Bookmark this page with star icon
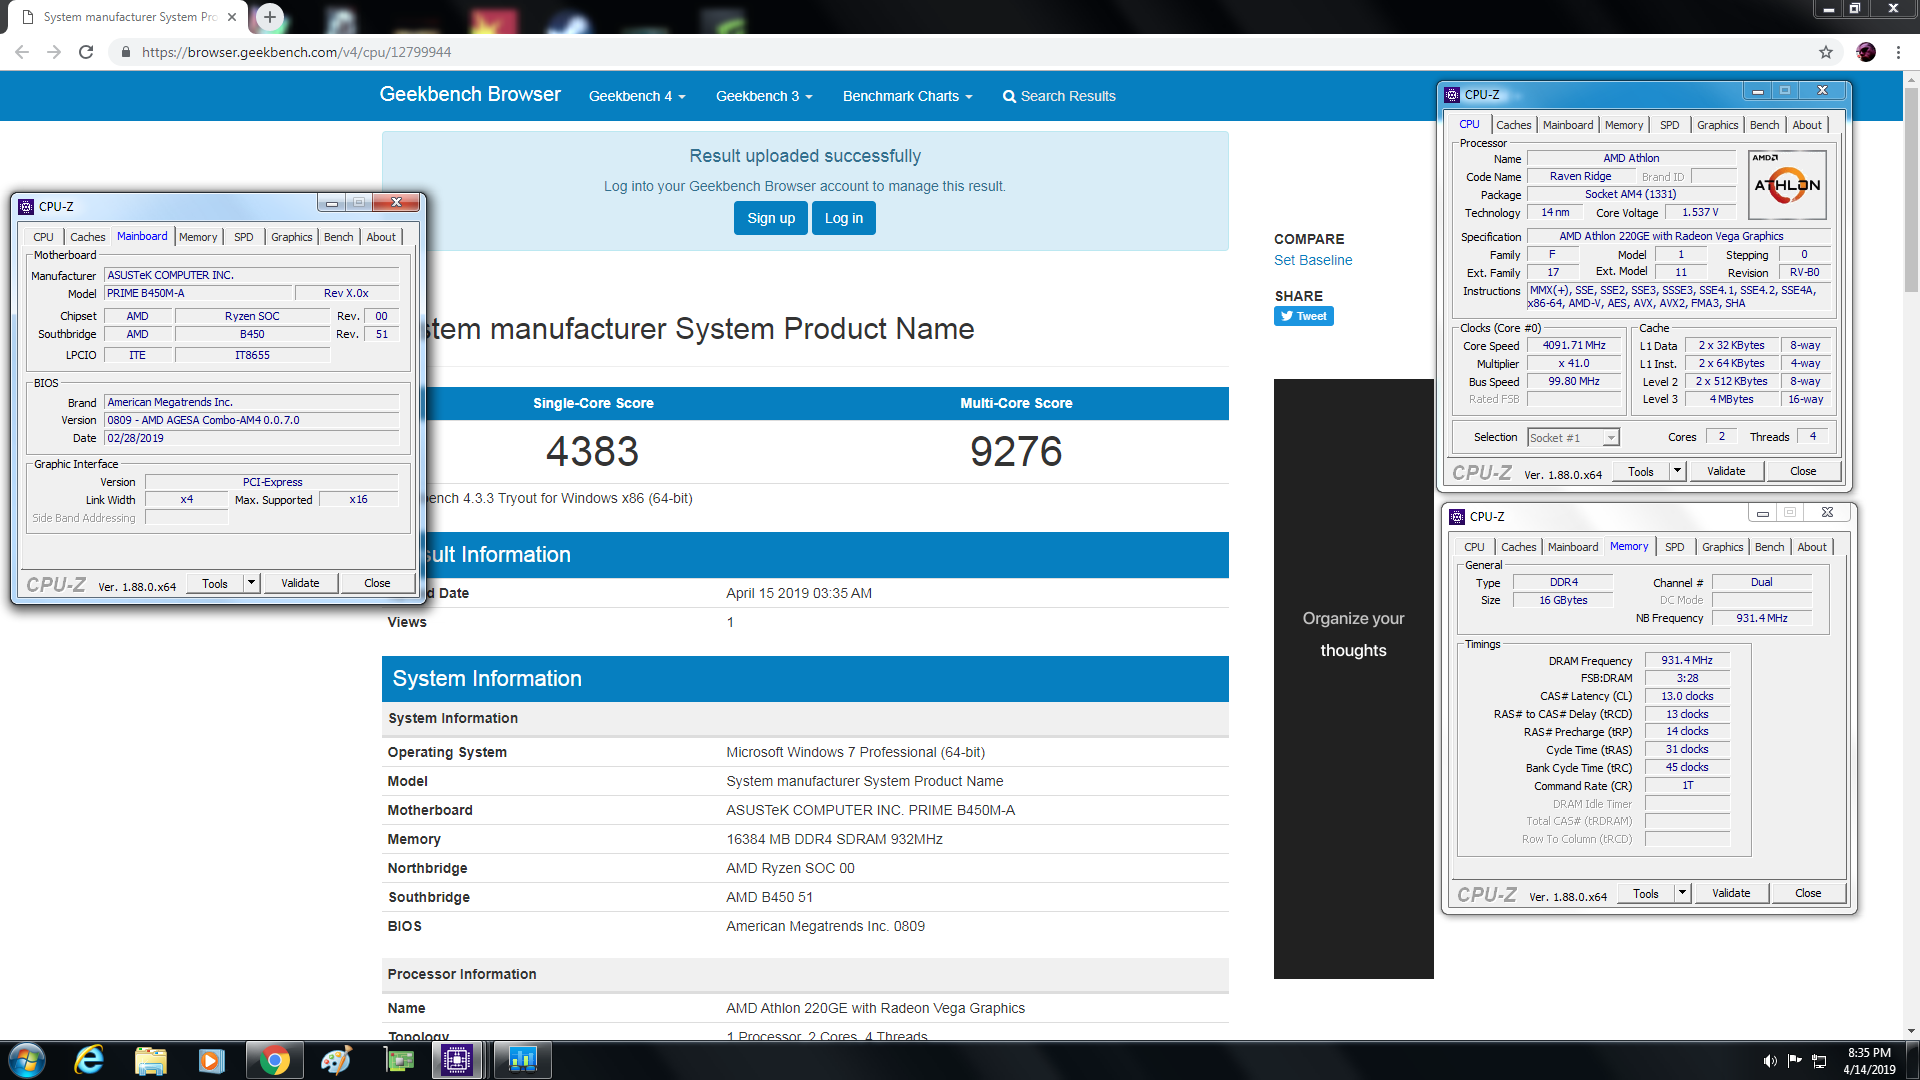The image size is (1920, 1080). tap(1826, 52)
